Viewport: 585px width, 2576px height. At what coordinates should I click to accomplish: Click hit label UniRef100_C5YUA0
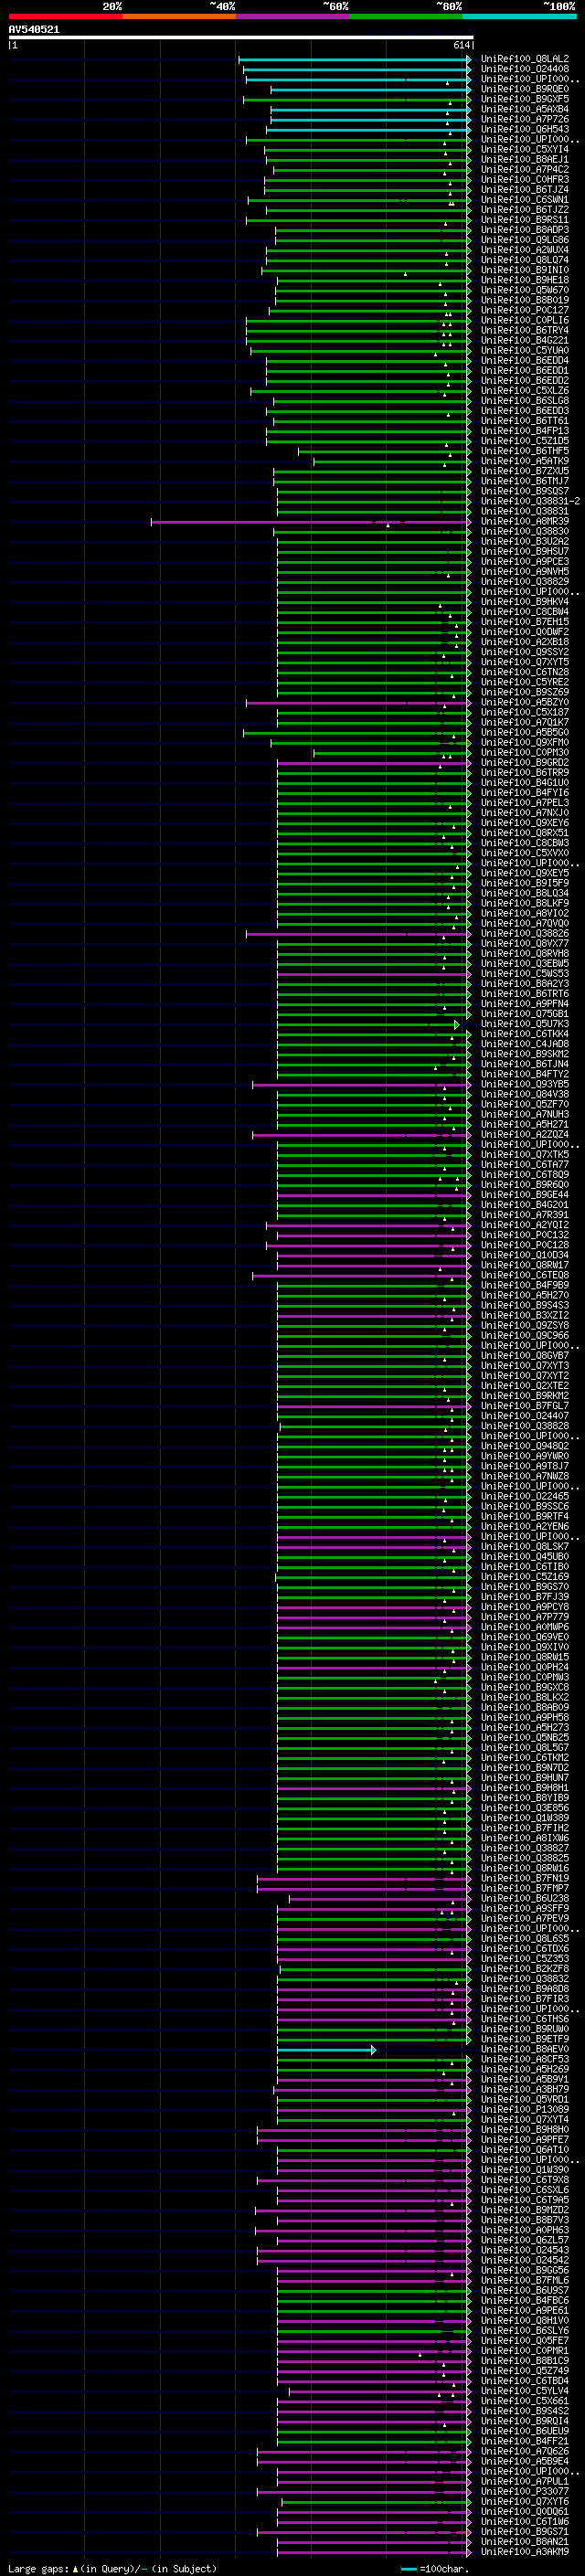524,350
